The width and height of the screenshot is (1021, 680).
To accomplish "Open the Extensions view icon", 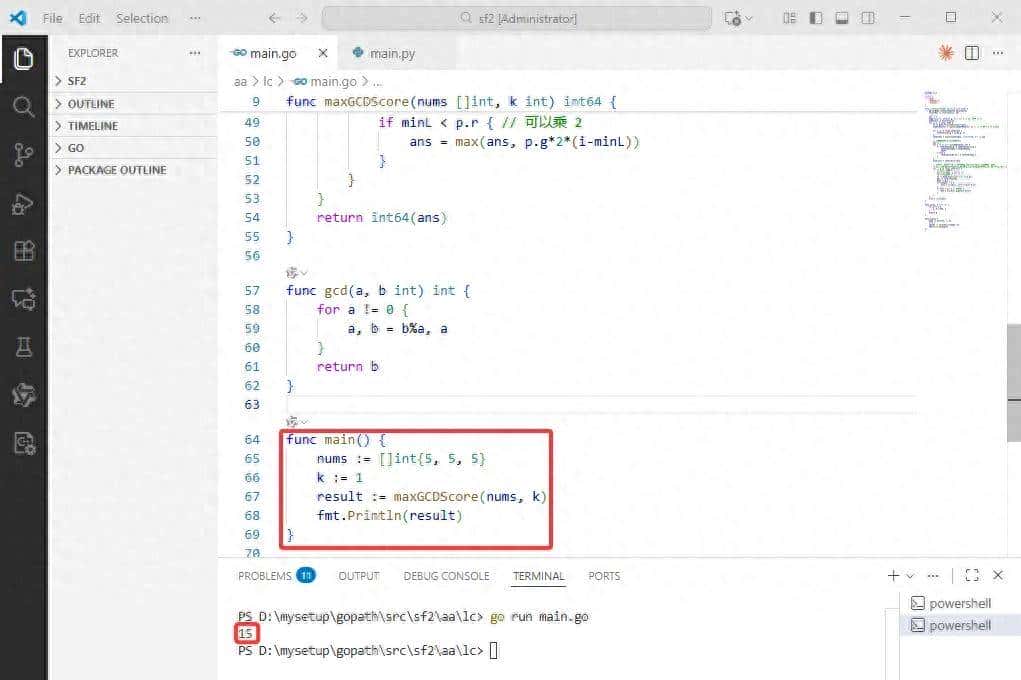I will (x=23, y=250).
